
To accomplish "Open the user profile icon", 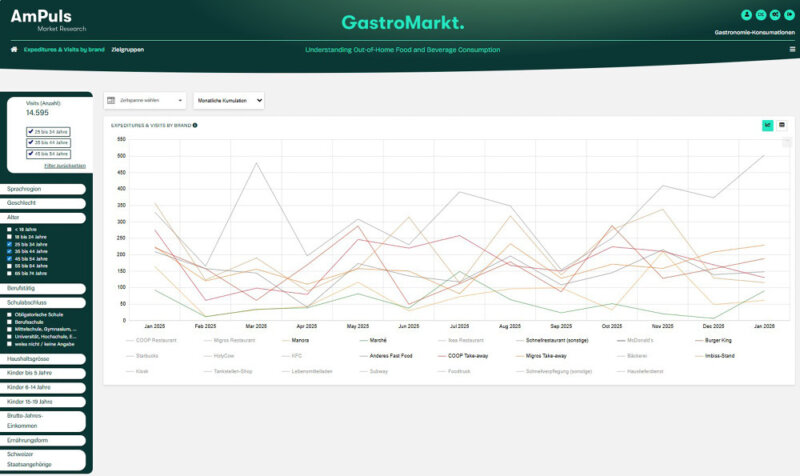I will click(x=746, y=15).
